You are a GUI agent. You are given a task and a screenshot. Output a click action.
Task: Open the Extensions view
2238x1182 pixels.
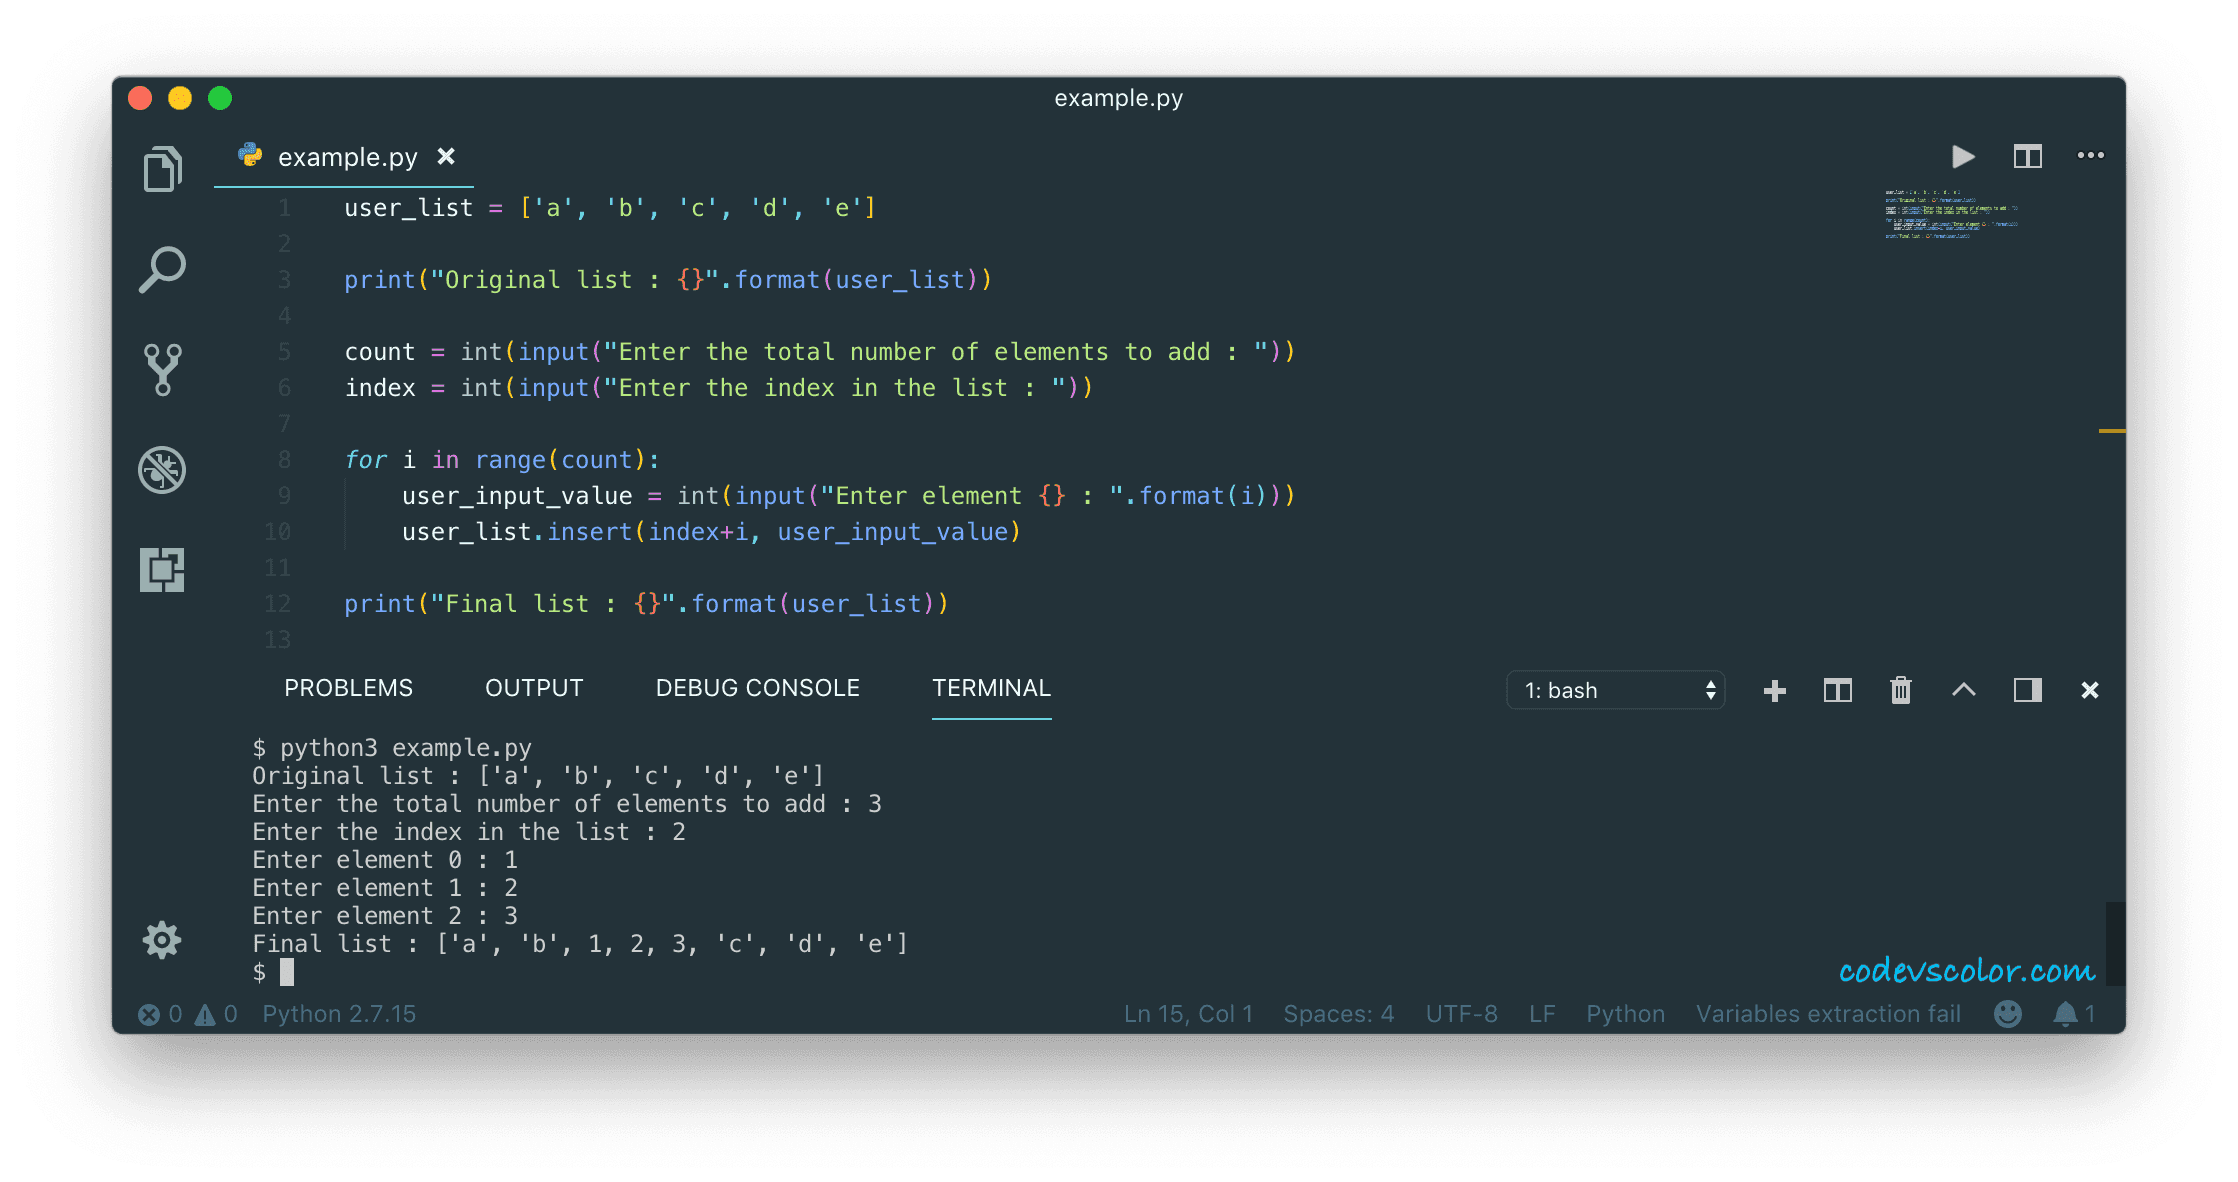(162, 569)
